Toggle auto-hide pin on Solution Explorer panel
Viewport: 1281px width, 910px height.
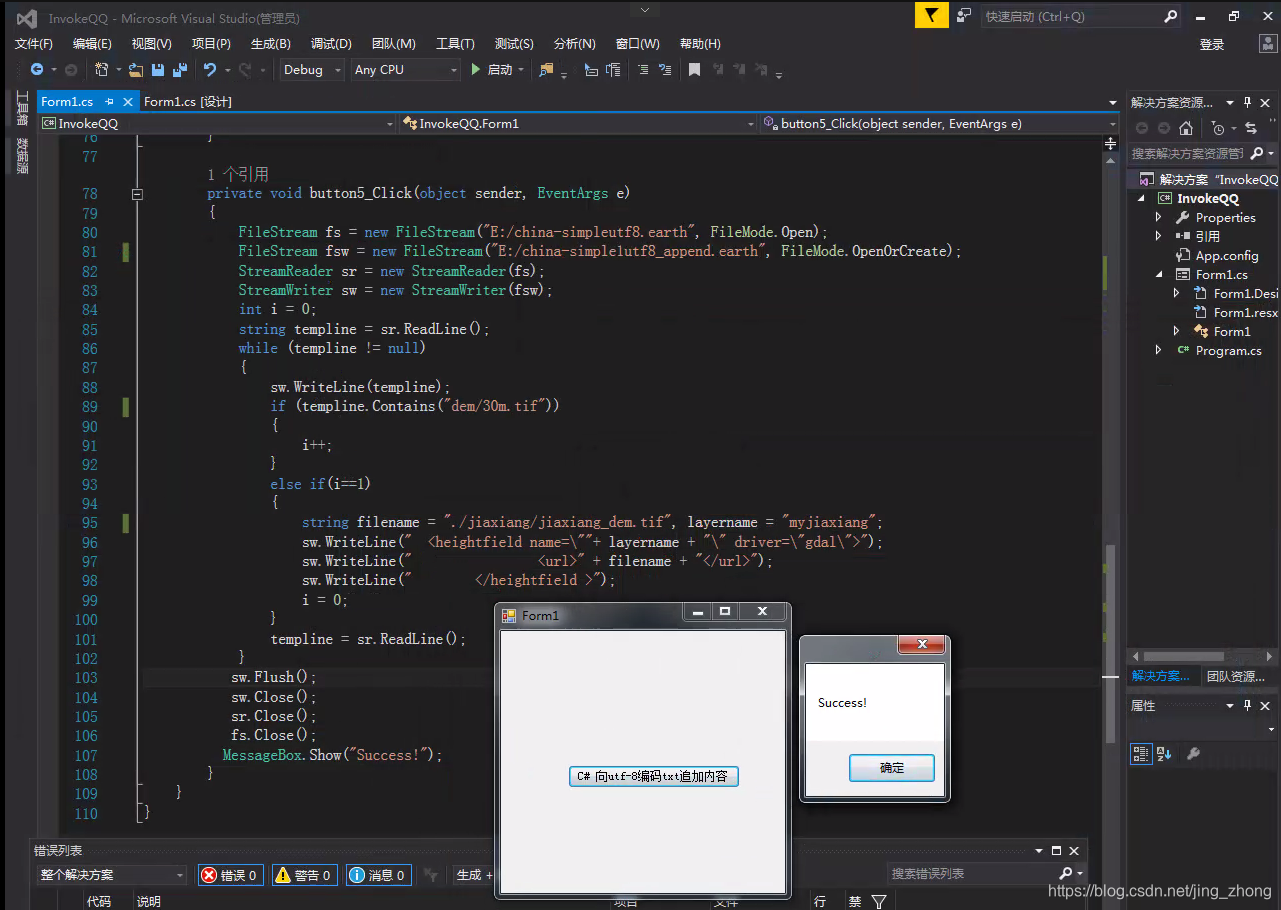click(x=1247, y=102)
